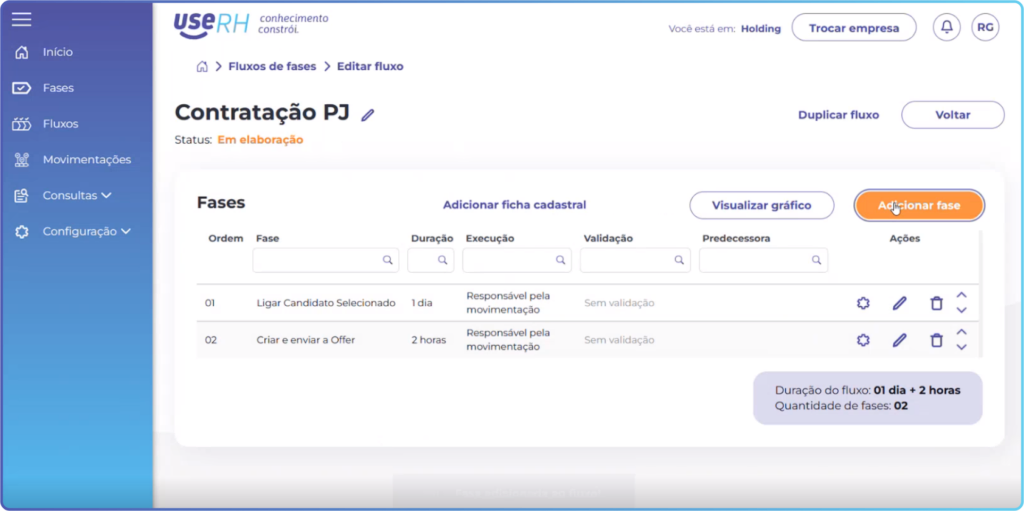The height and width of the screenshot is (511, 1024).
Task: Click the search icon in Execução filter
Action: click(560, 260)
